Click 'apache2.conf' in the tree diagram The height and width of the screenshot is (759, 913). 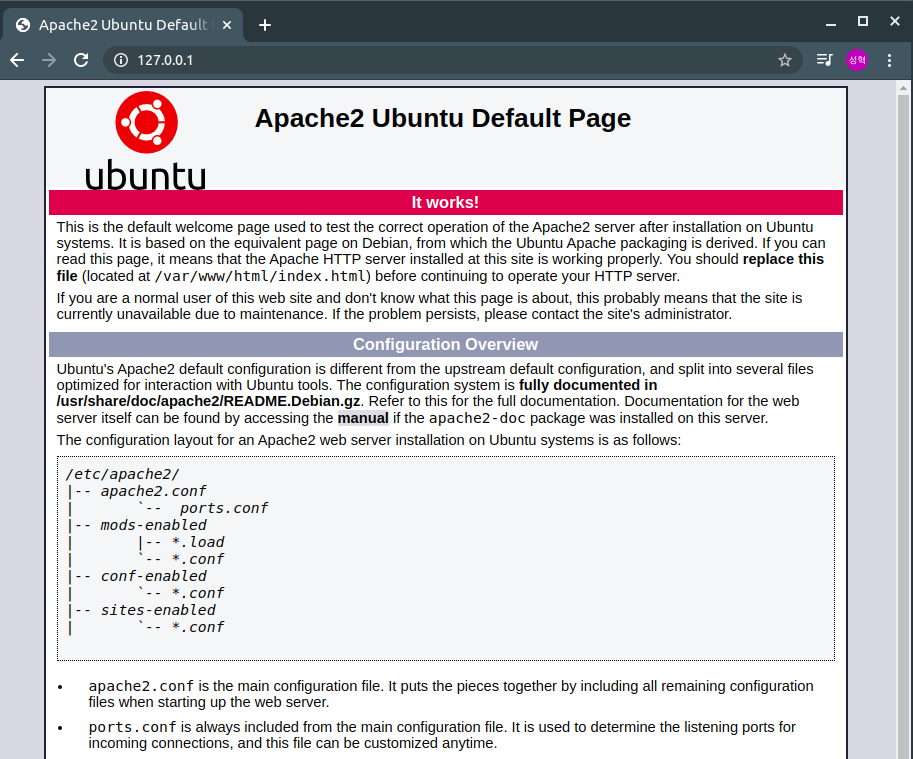click(x=153, y=491)
